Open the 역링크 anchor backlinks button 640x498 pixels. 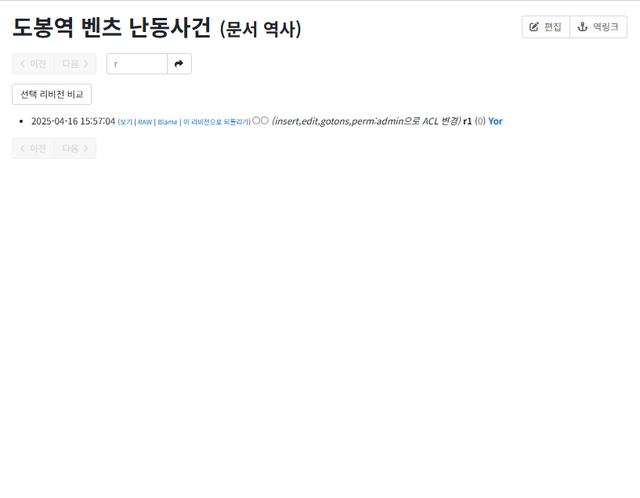coord(598,27)
